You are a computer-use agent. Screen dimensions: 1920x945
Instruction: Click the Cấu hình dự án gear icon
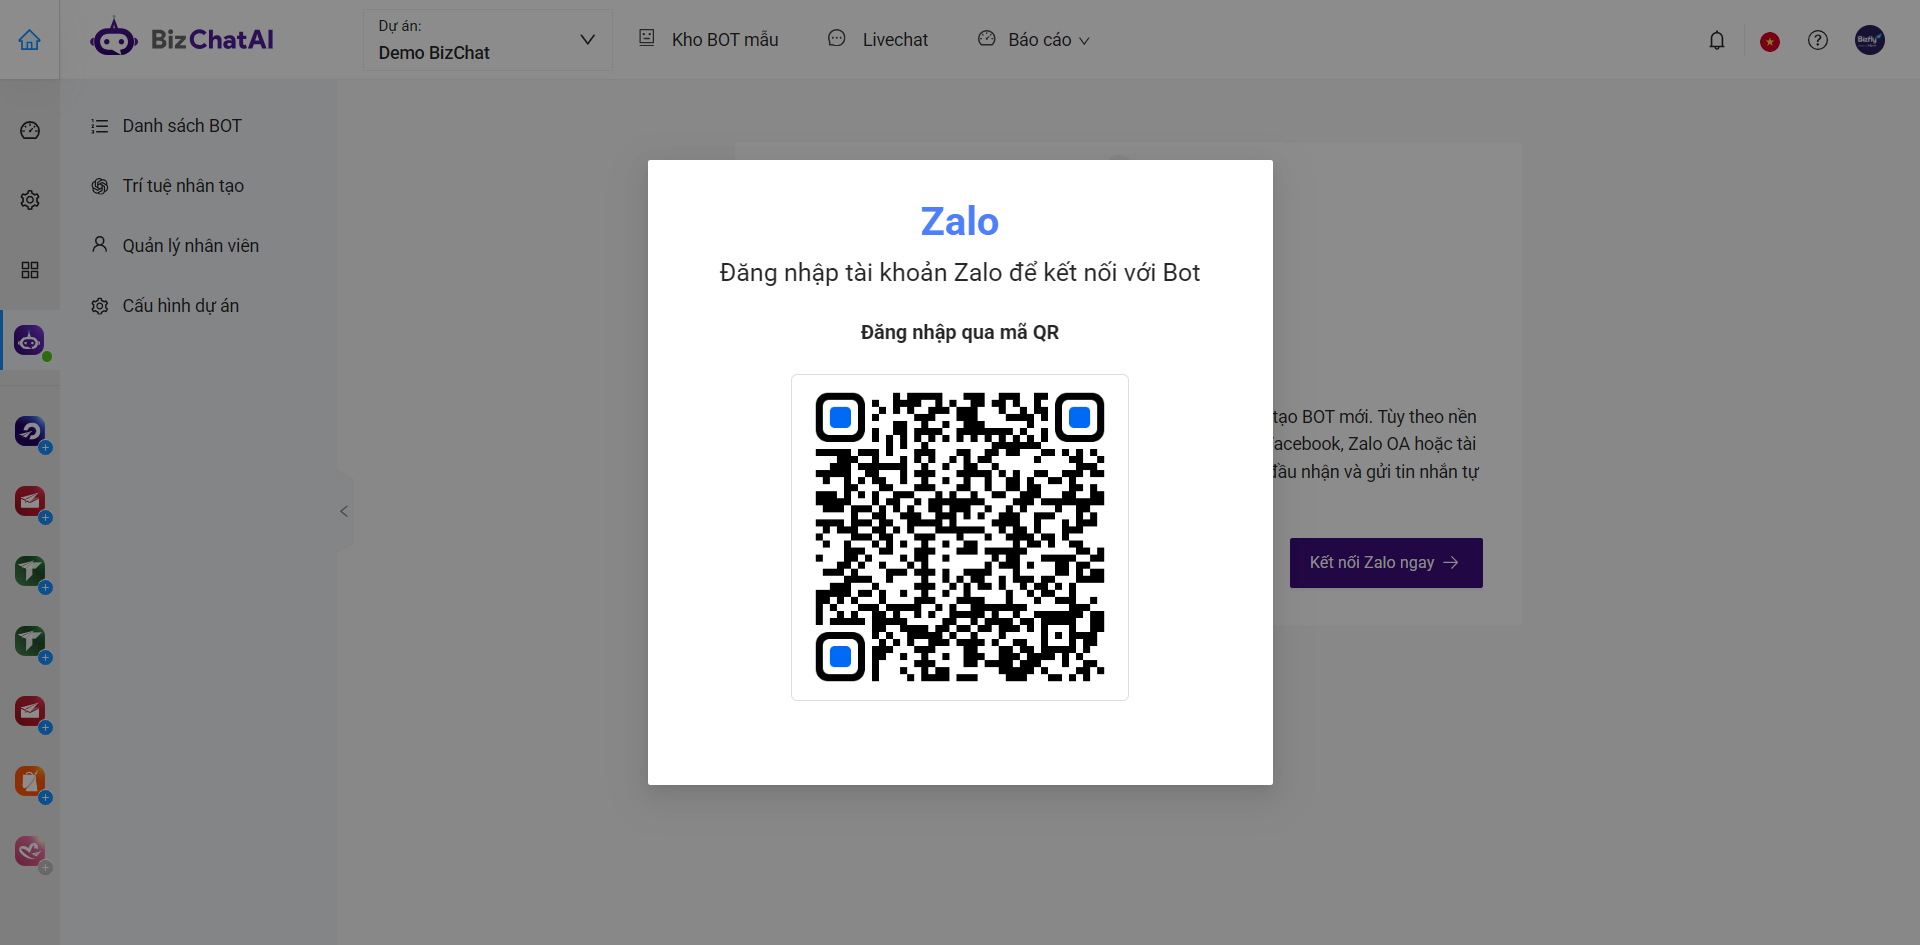(x=100, y=306)
